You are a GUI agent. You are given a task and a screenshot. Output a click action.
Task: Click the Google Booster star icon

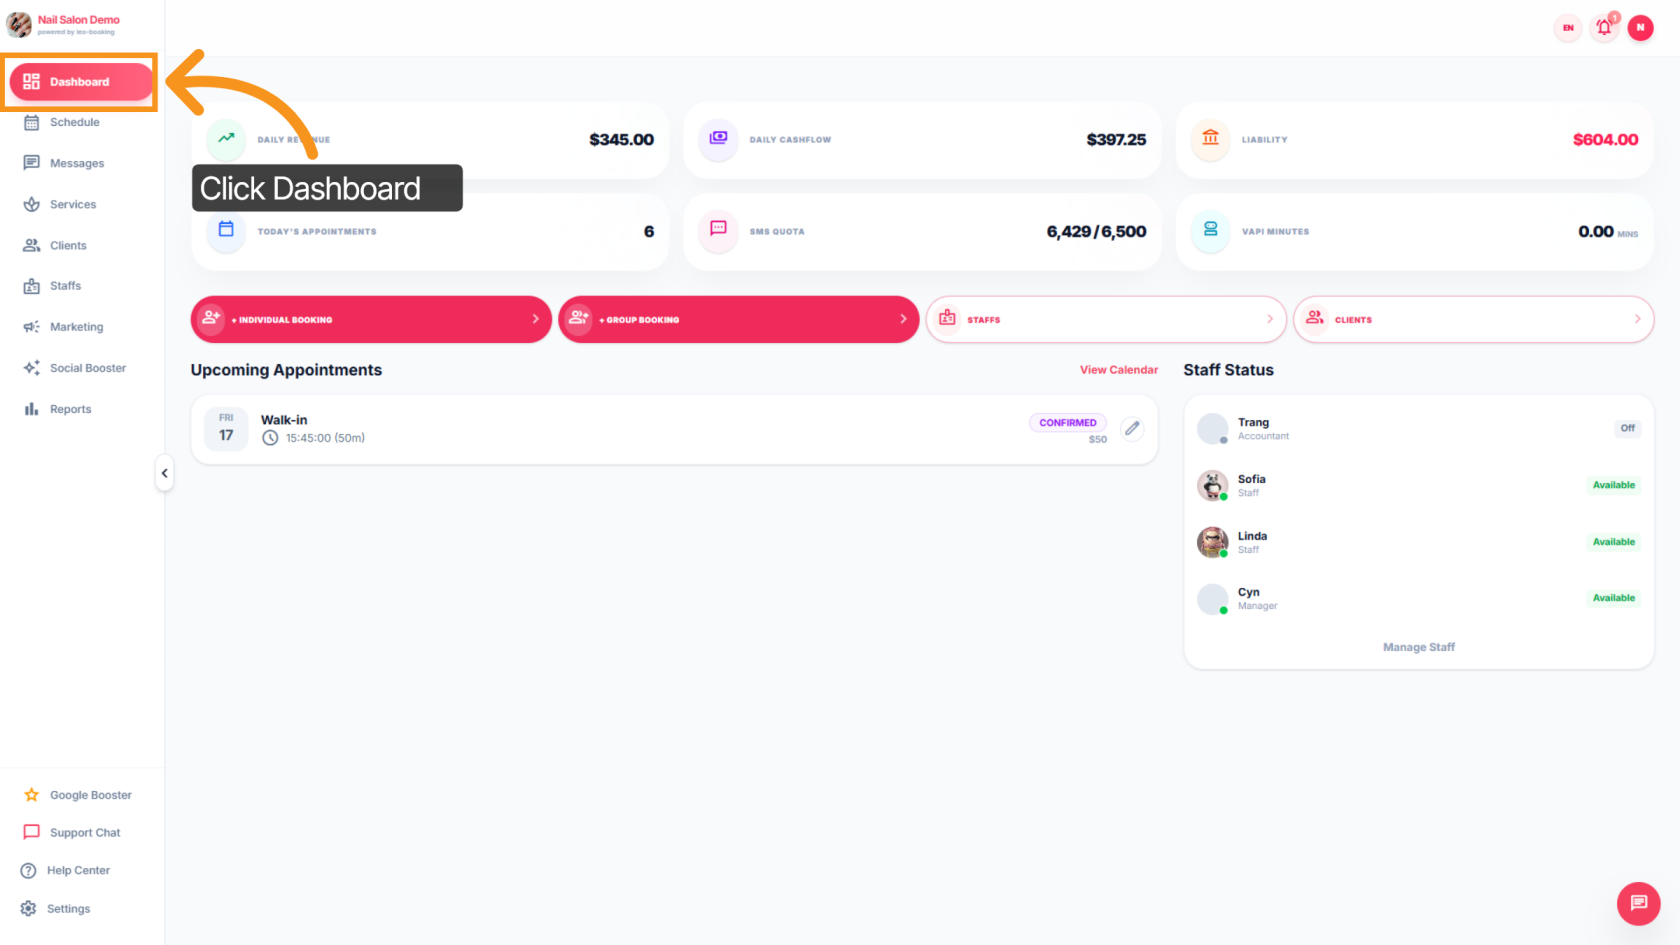point(31,795)
